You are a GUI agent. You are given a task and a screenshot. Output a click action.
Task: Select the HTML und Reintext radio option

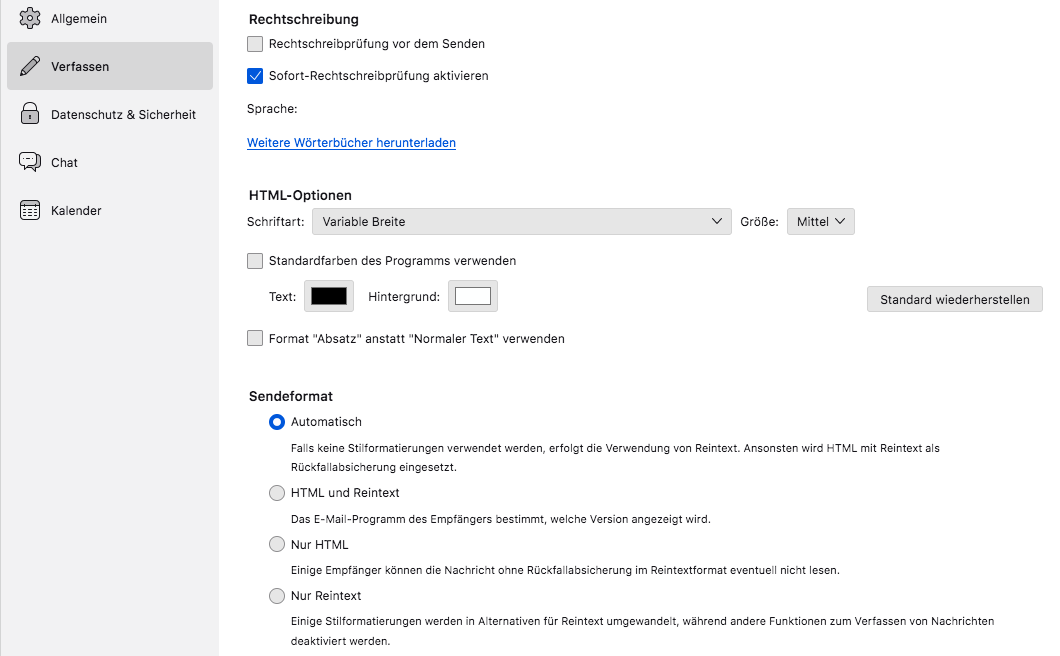click(276, 493)
